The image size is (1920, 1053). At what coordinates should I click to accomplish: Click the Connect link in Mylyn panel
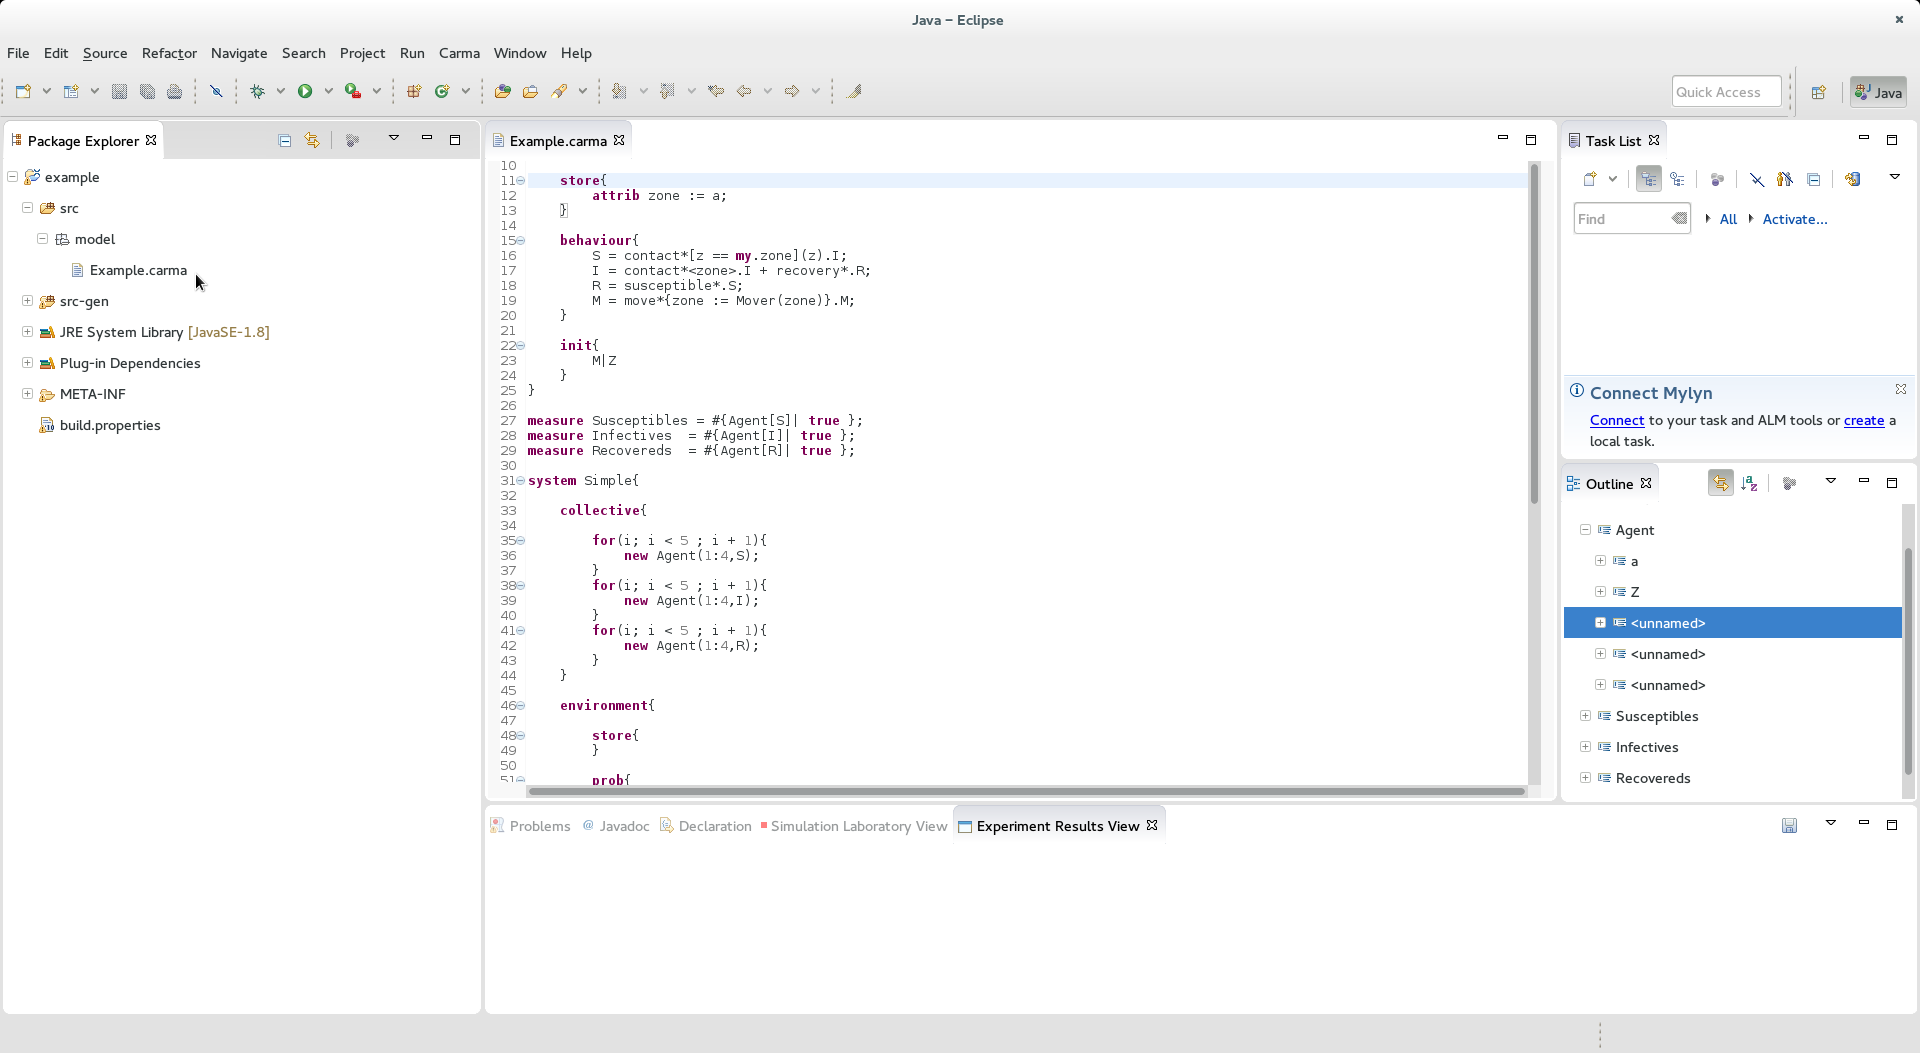(x=1617, y=420)
